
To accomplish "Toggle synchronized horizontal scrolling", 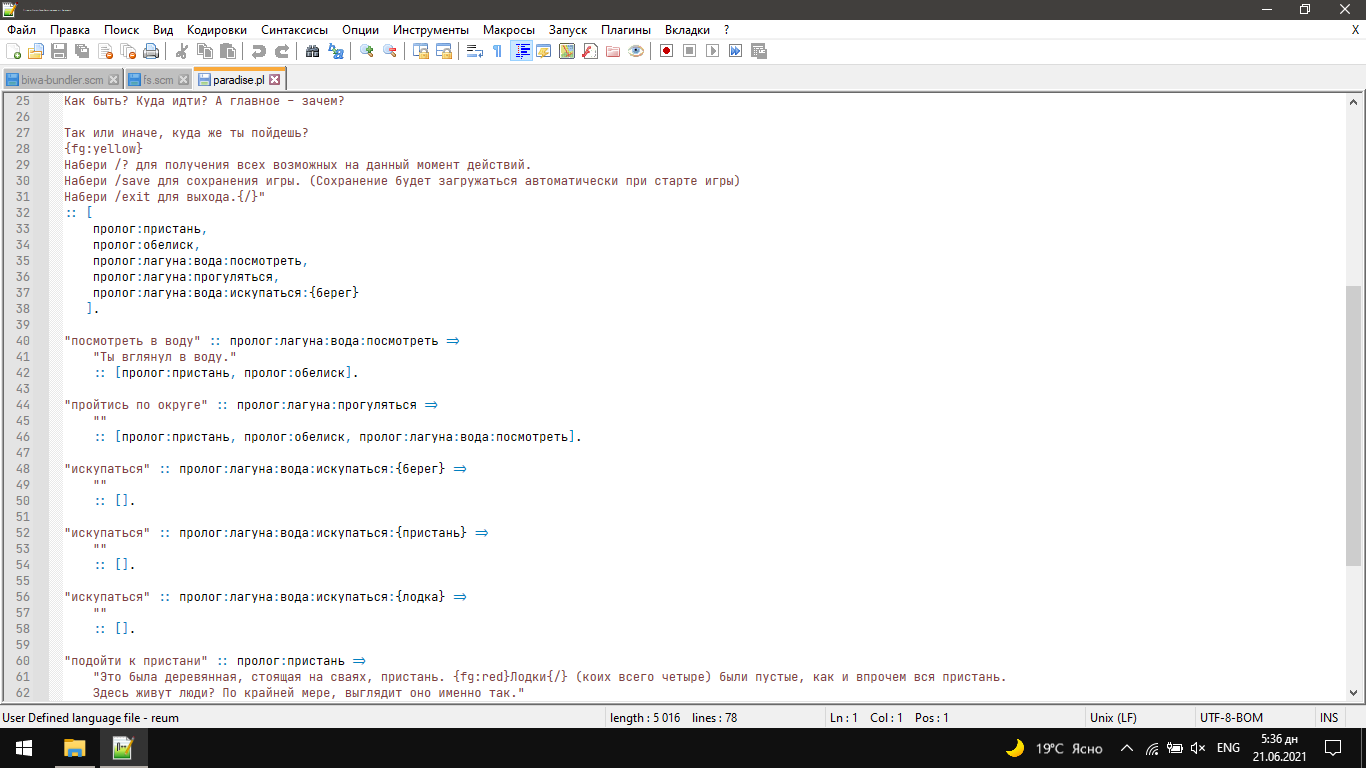I will tap(444, 51).
